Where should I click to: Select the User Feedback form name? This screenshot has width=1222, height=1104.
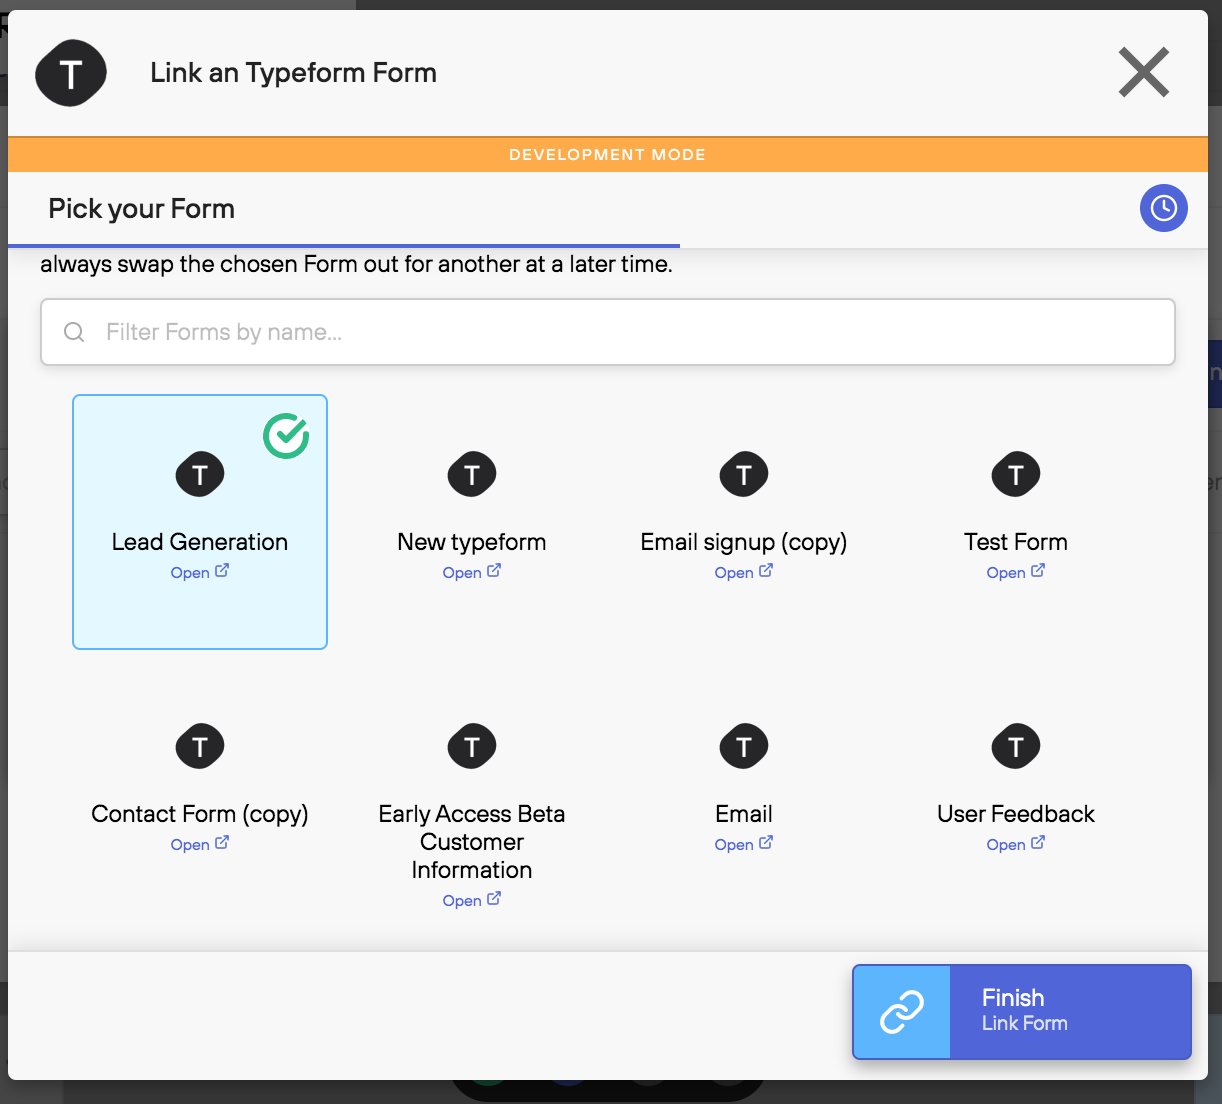1016,814
